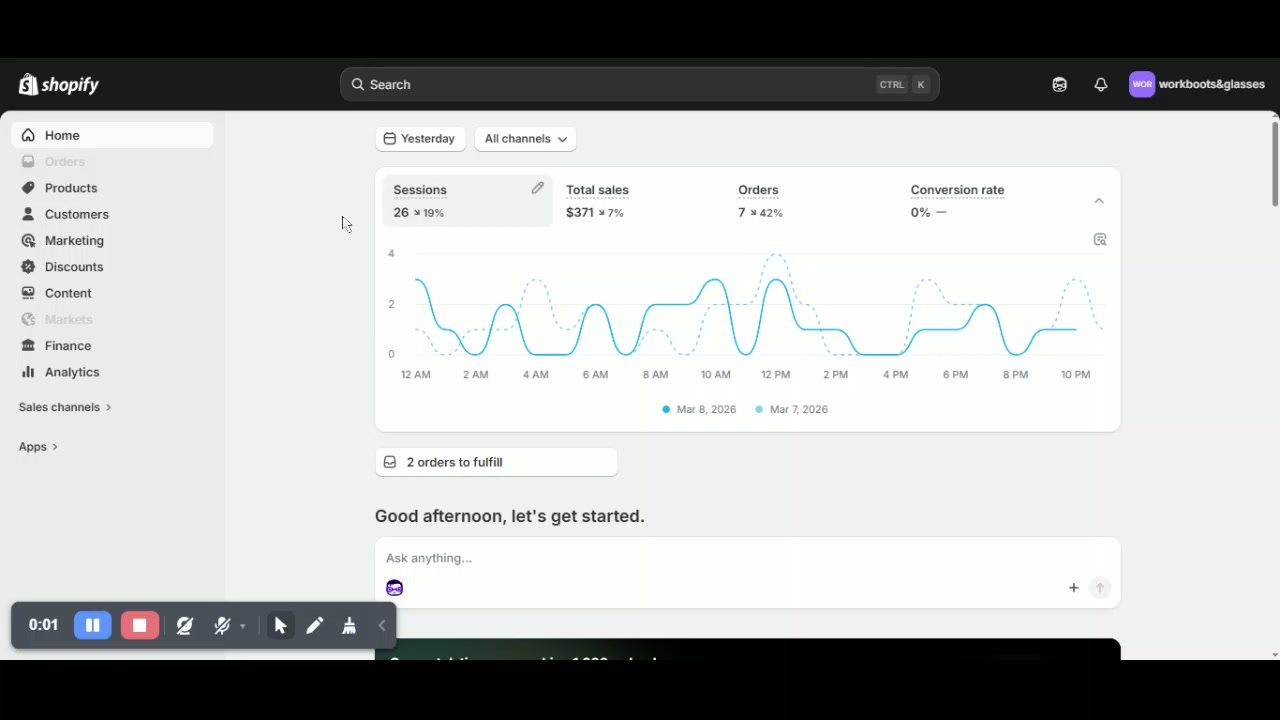This screenshot has width=1280, height=720.
Task: Open Products in sidebar
Action: pos(112,188)
